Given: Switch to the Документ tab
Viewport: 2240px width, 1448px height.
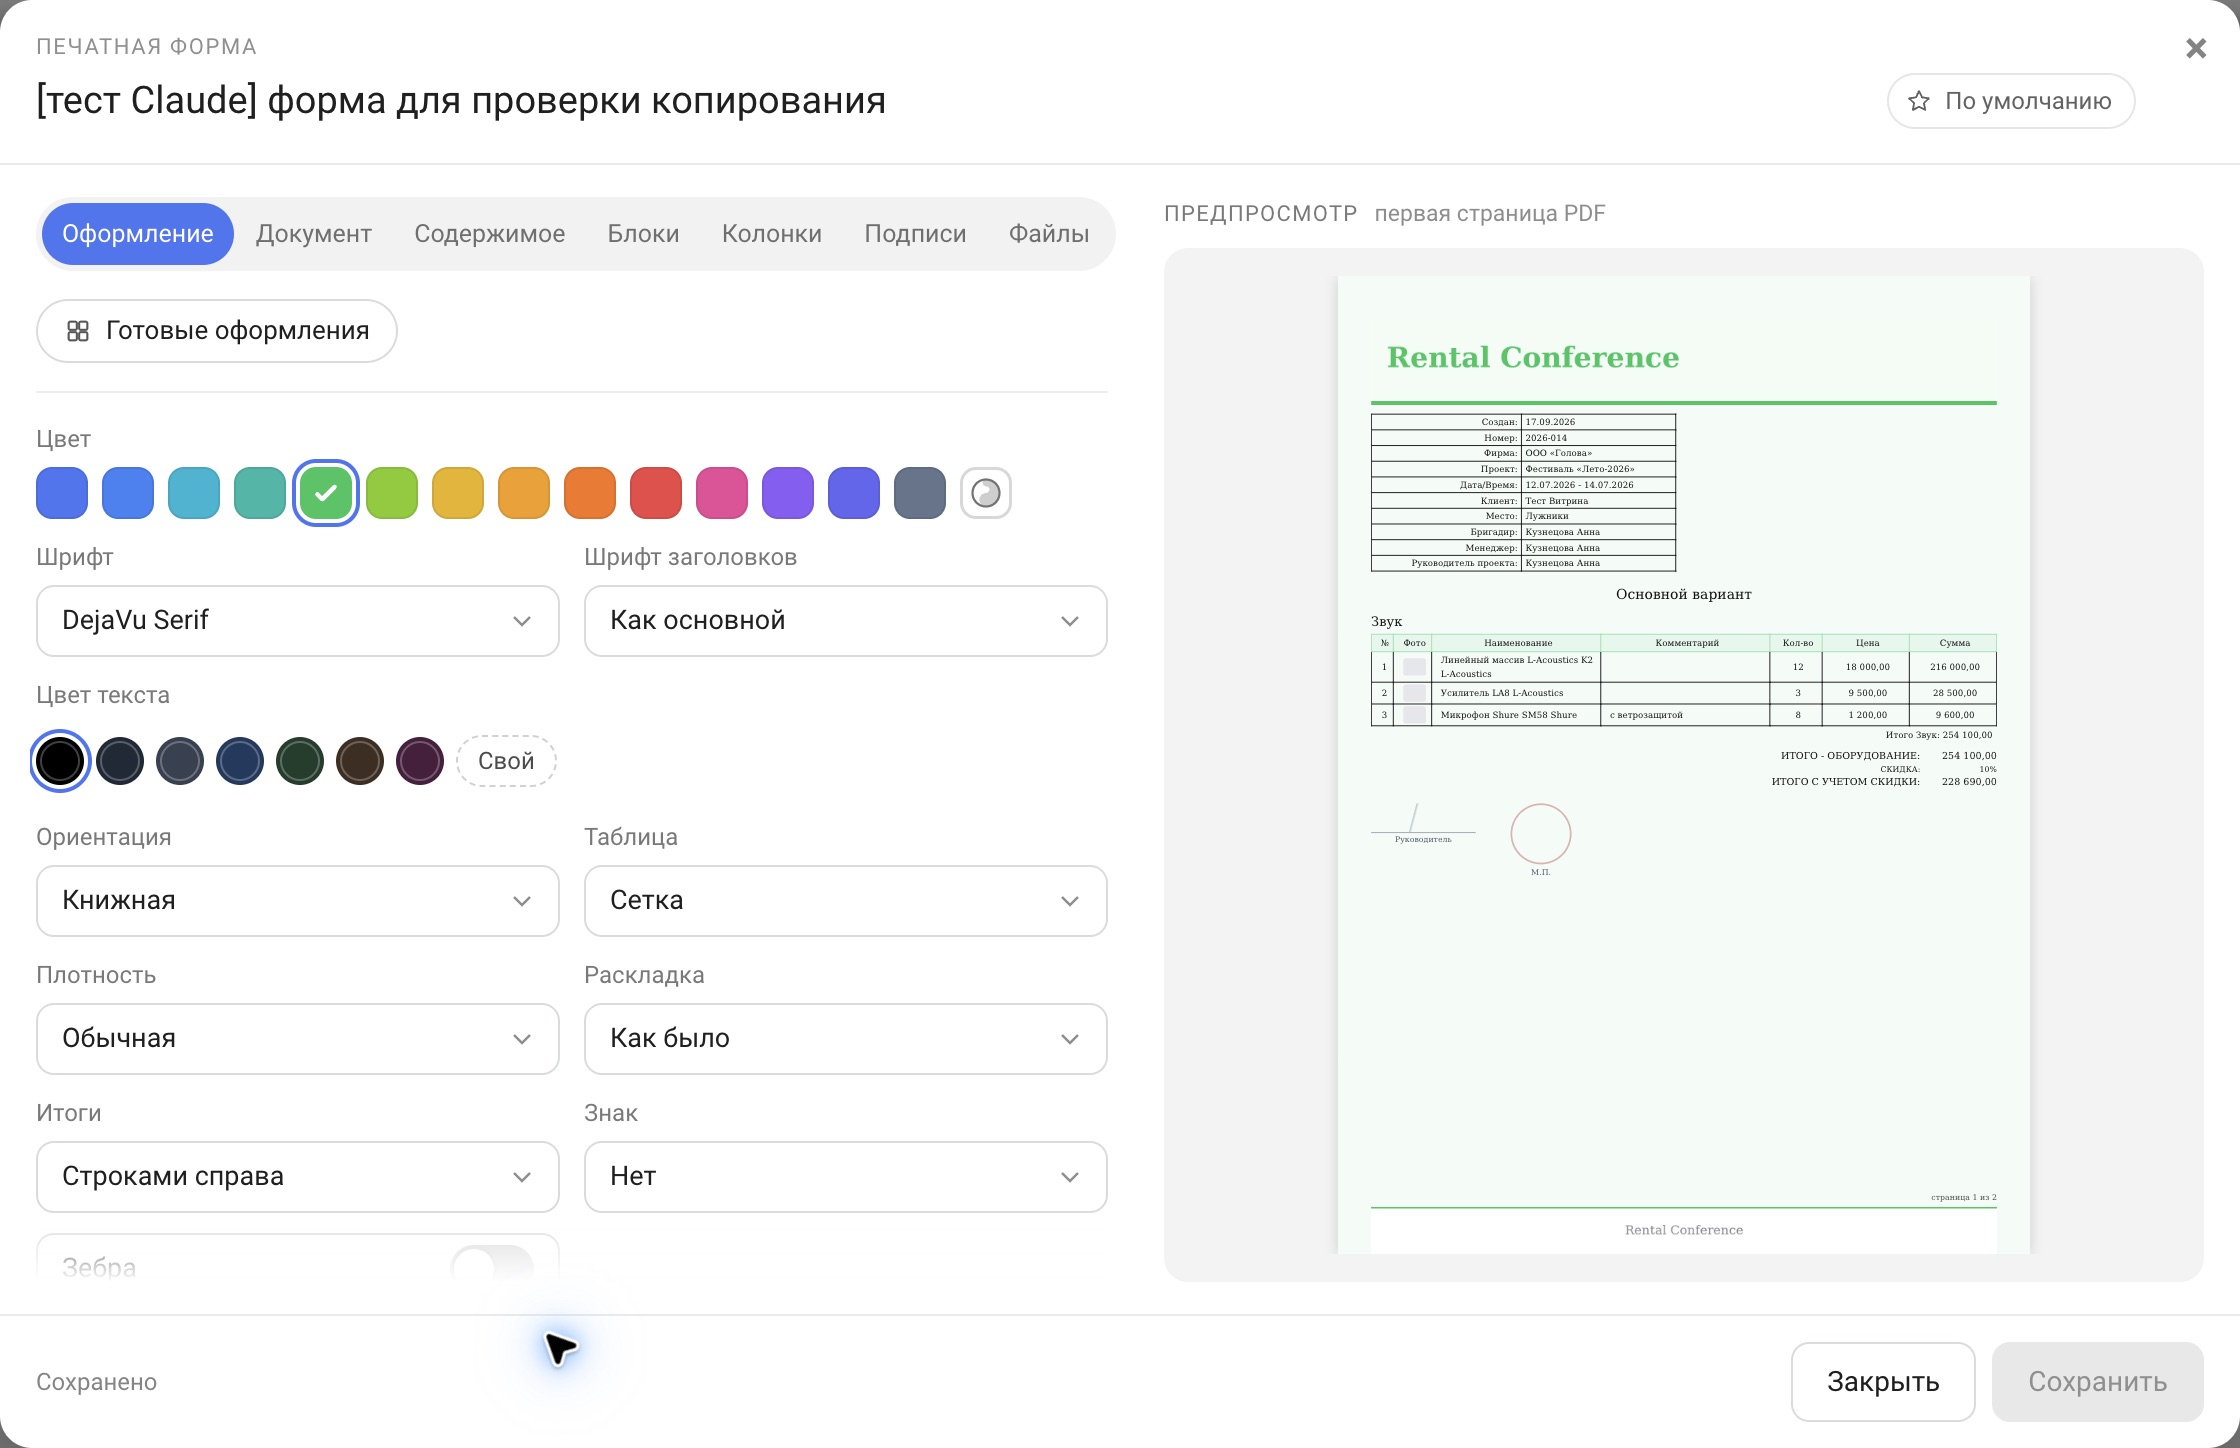Looking at the screenshot, I should coord(314,234).
